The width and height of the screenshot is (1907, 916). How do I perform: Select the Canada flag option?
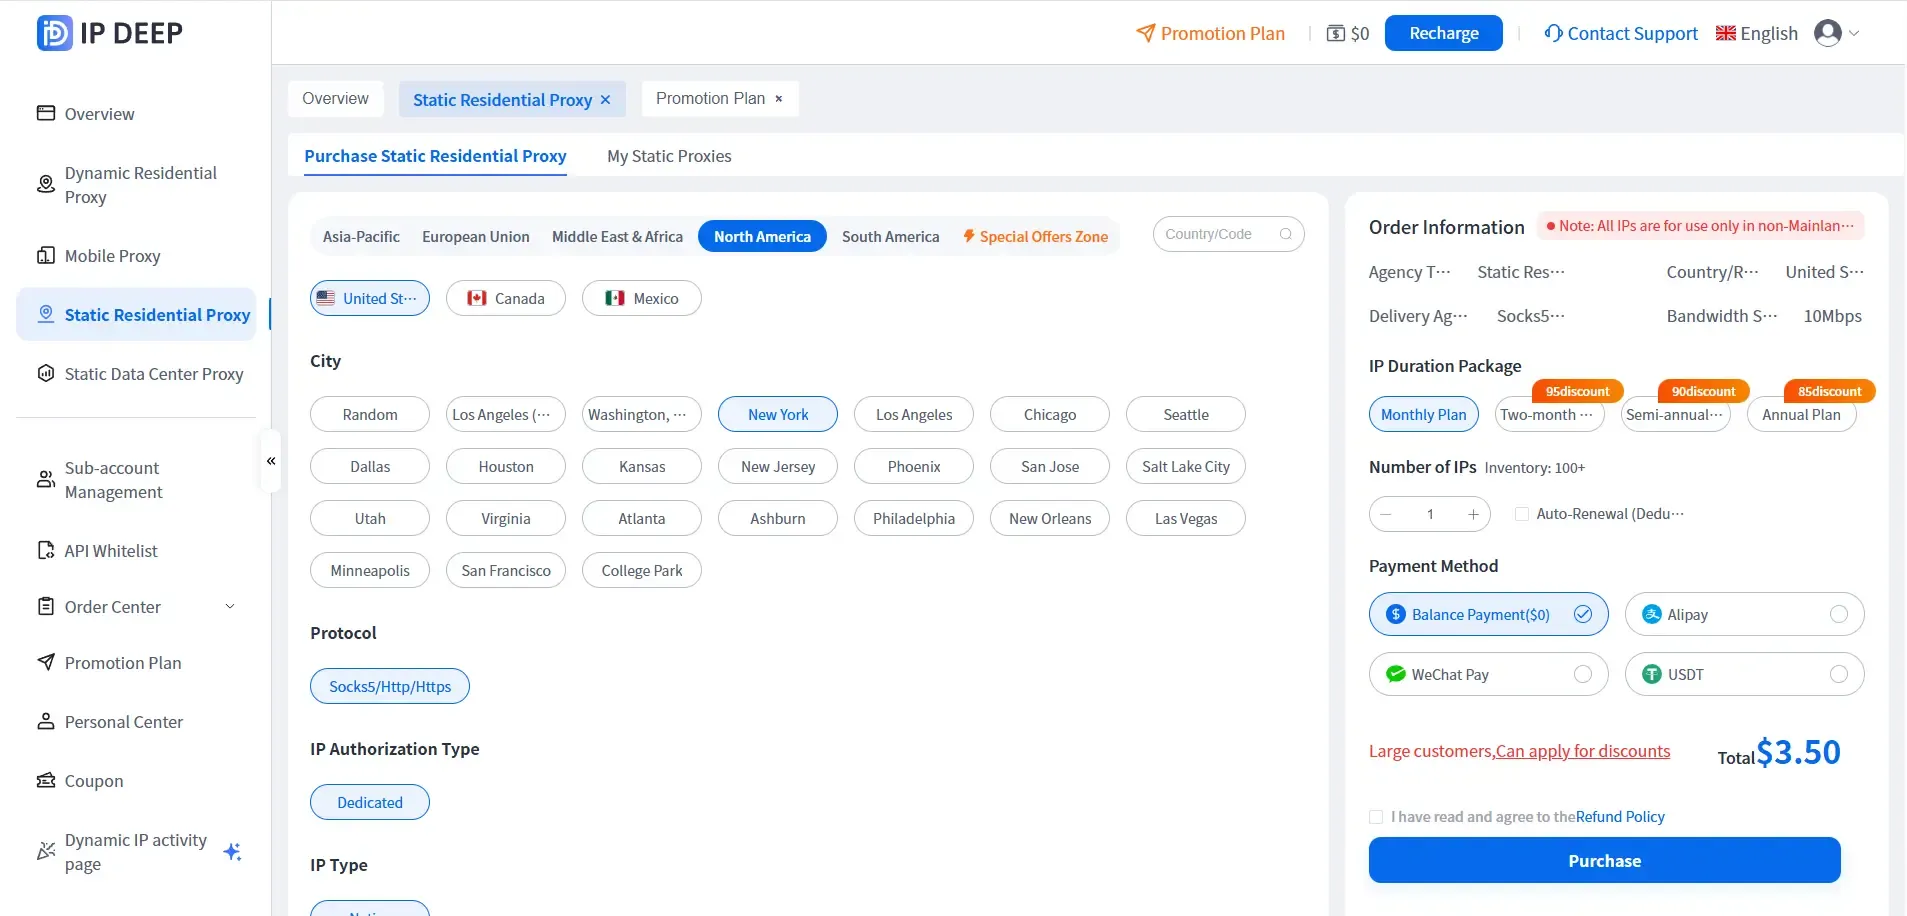[506, 298]
